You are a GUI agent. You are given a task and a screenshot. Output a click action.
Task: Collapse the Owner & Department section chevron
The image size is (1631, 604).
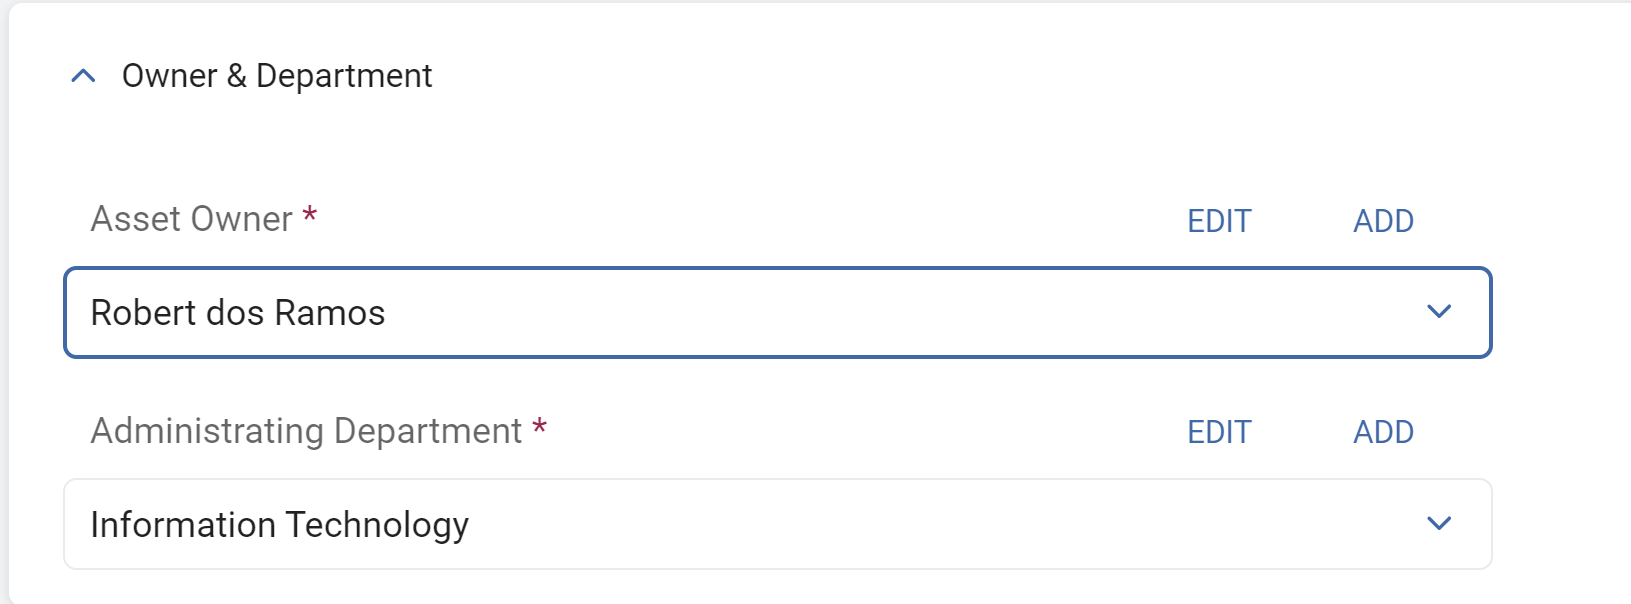pyautogui.click(x=84, y=76)
